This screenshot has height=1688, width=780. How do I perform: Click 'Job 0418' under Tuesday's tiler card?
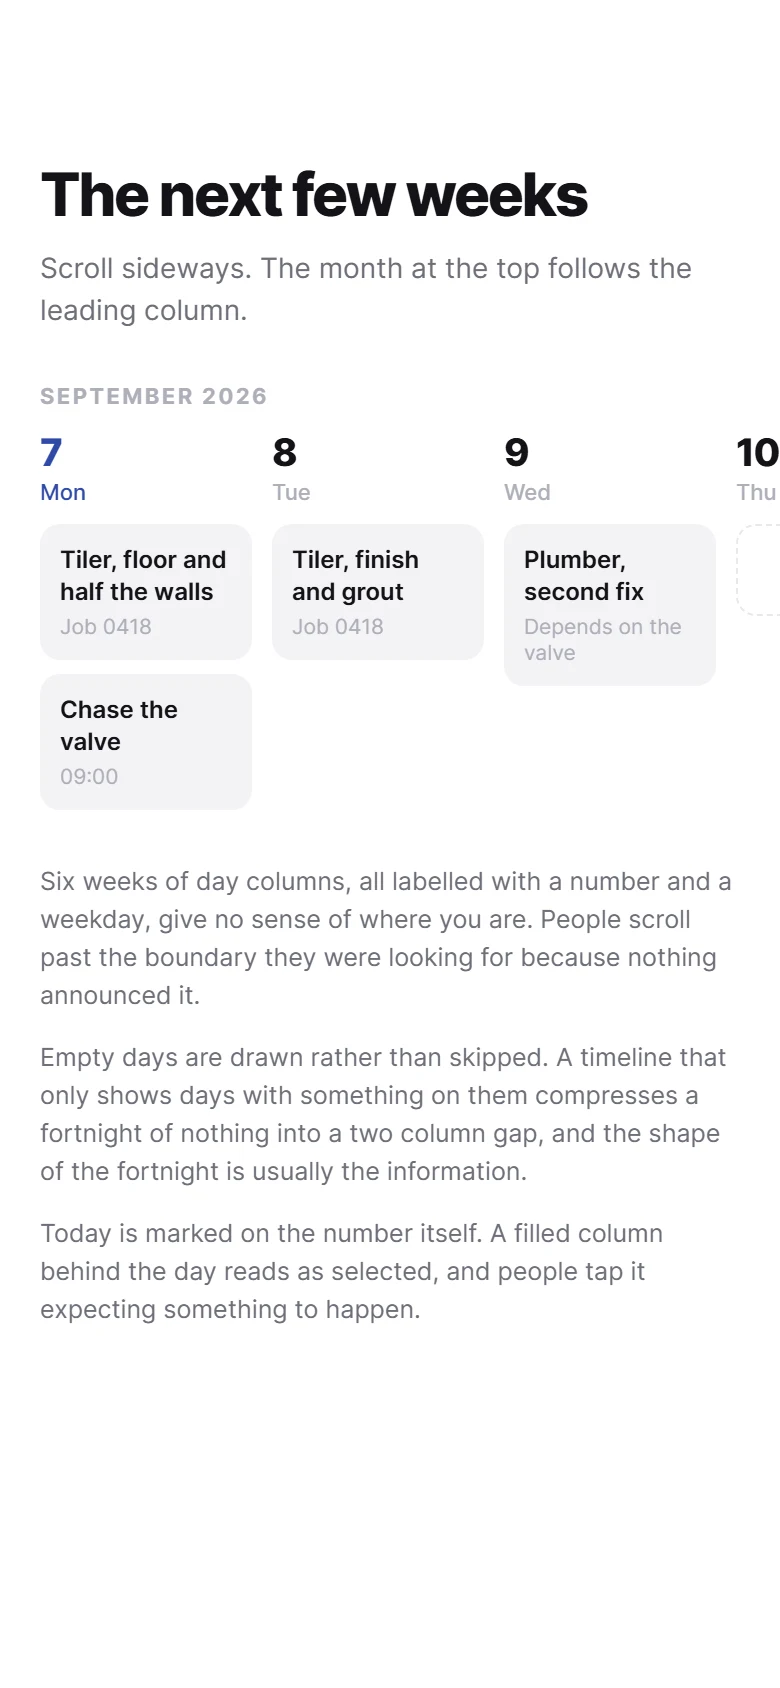(338, 627)
